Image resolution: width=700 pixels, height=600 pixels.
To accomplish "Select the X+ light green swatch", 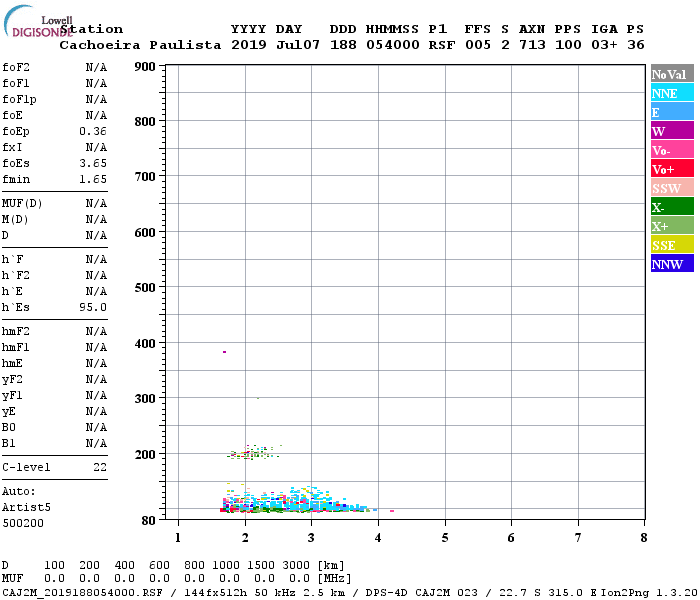I will (672, 226).
